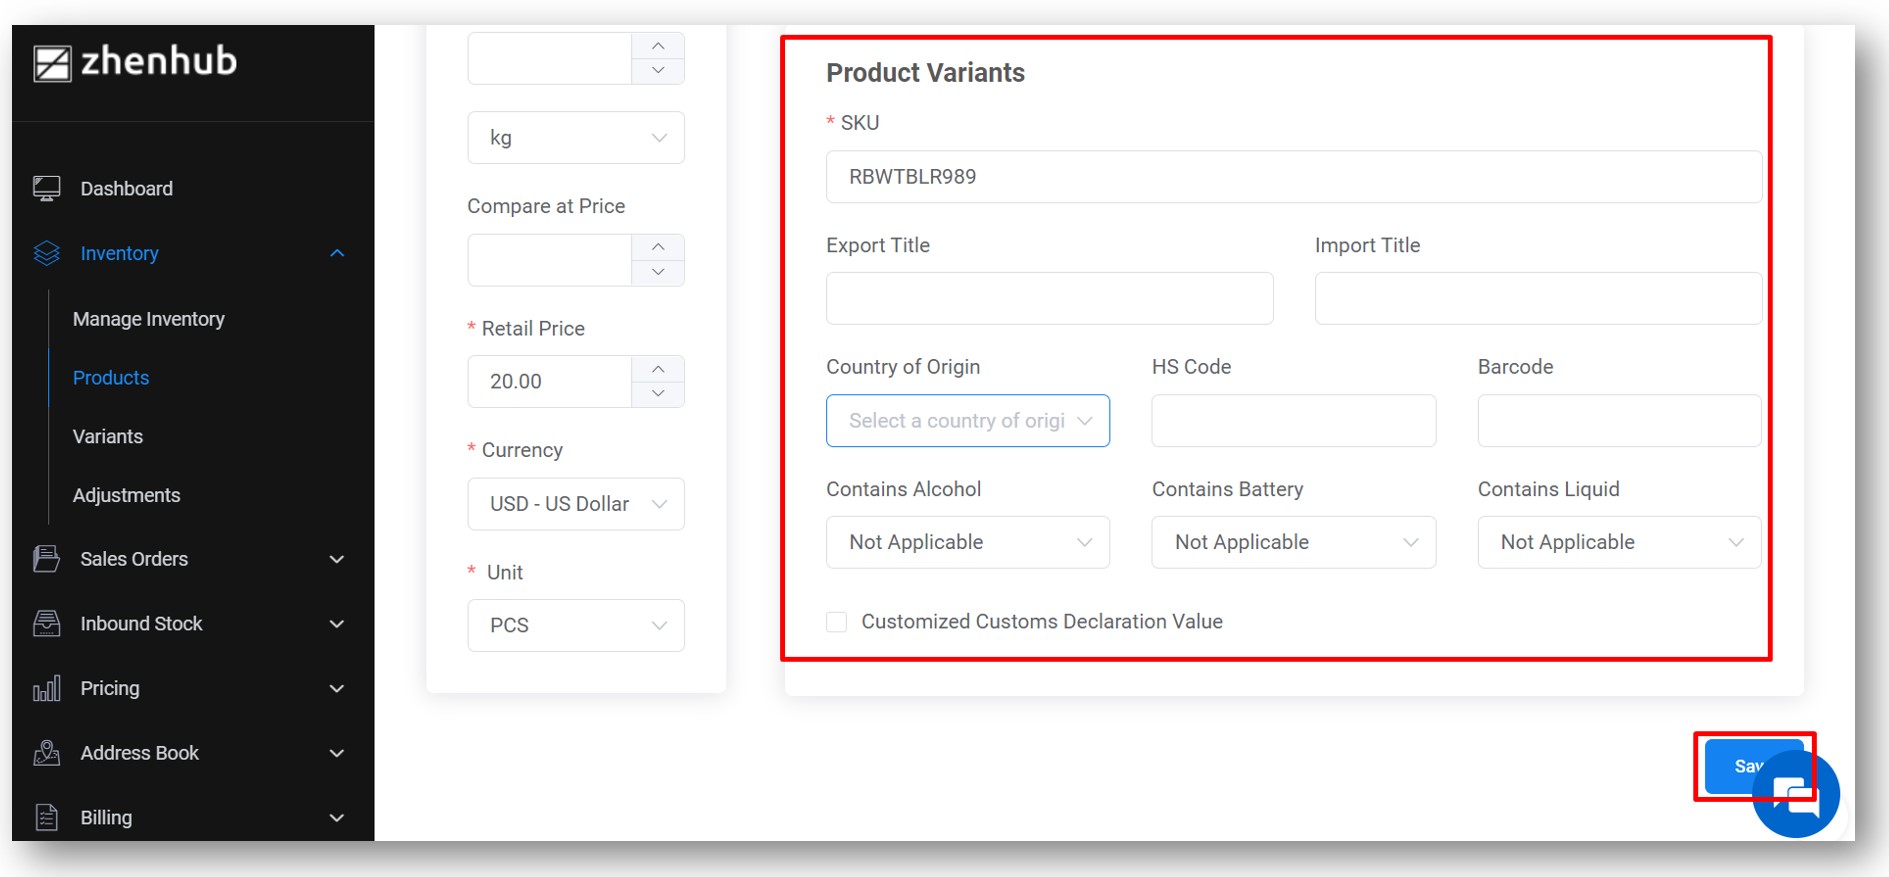Click the Billing document icon
The height and width of the screenshot is (877, 1889).
pyautogui.click(x=46, y=818)
